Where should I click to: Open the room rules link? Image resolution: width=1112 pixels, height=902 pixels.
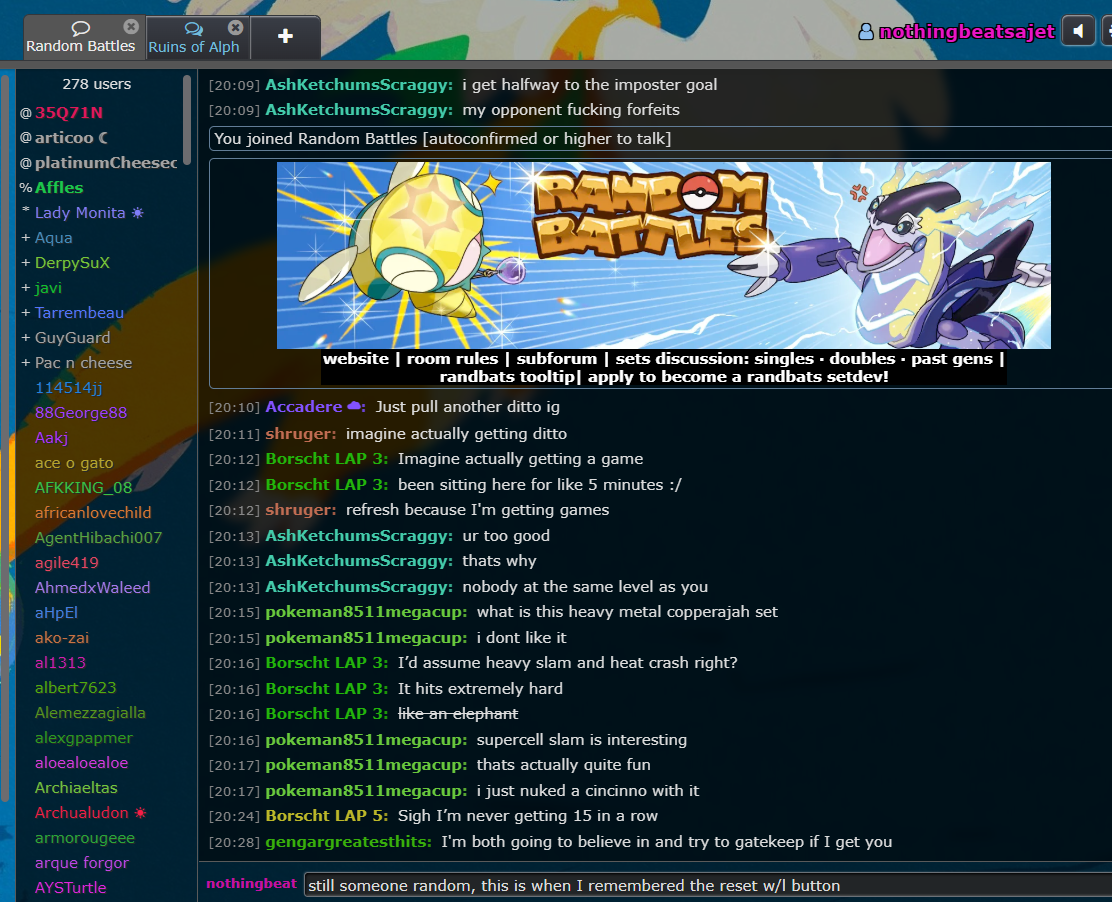tap(452, 359)
